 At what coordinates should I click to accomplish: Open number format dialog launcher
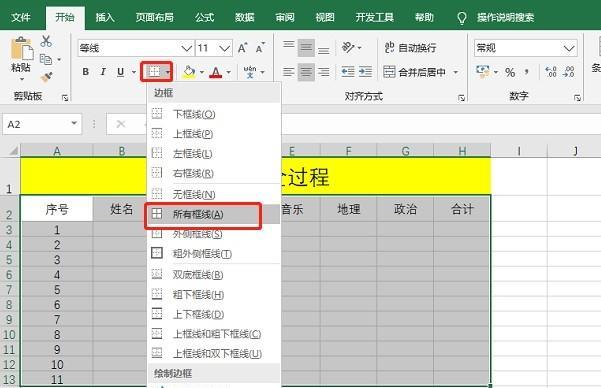coord(577,98)
